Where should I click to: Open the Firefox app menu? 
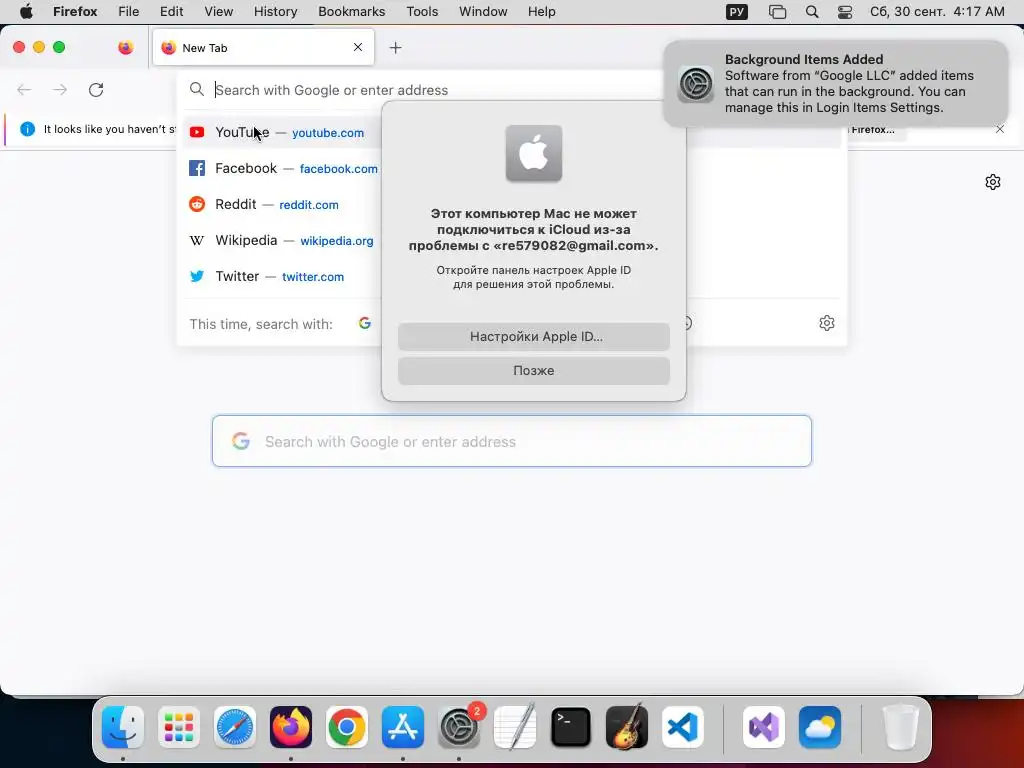[x=75, y=12]
